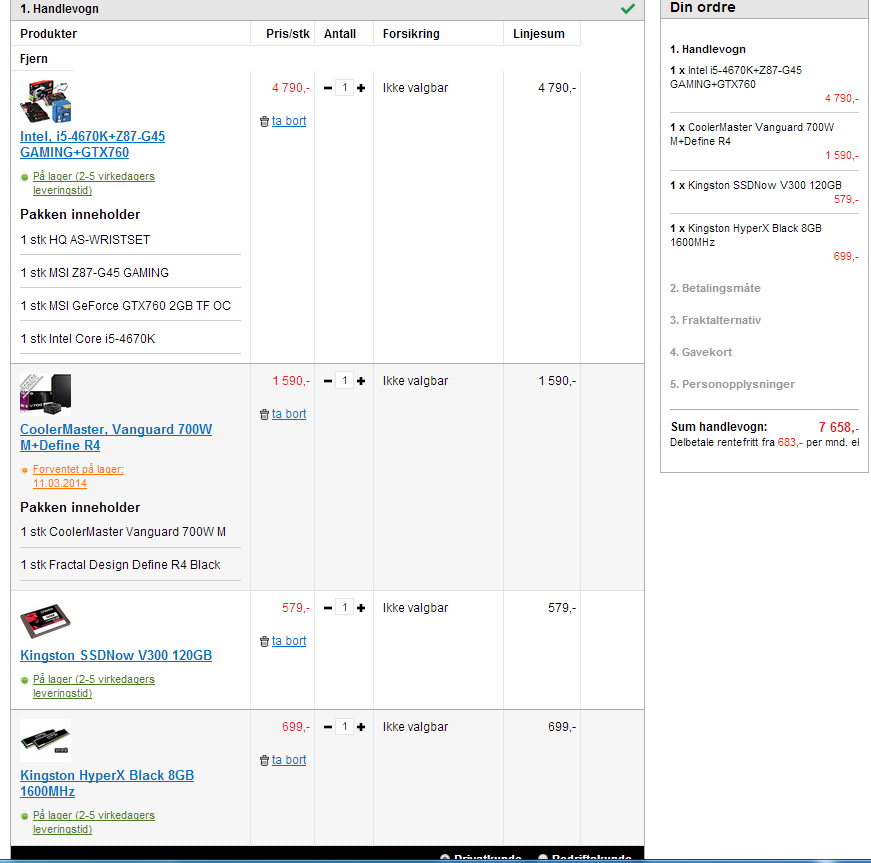Open 'Forventet på lager: 11.03.2014' link
Viewport: 871px width, 863px height.
[x=78, y=476]
